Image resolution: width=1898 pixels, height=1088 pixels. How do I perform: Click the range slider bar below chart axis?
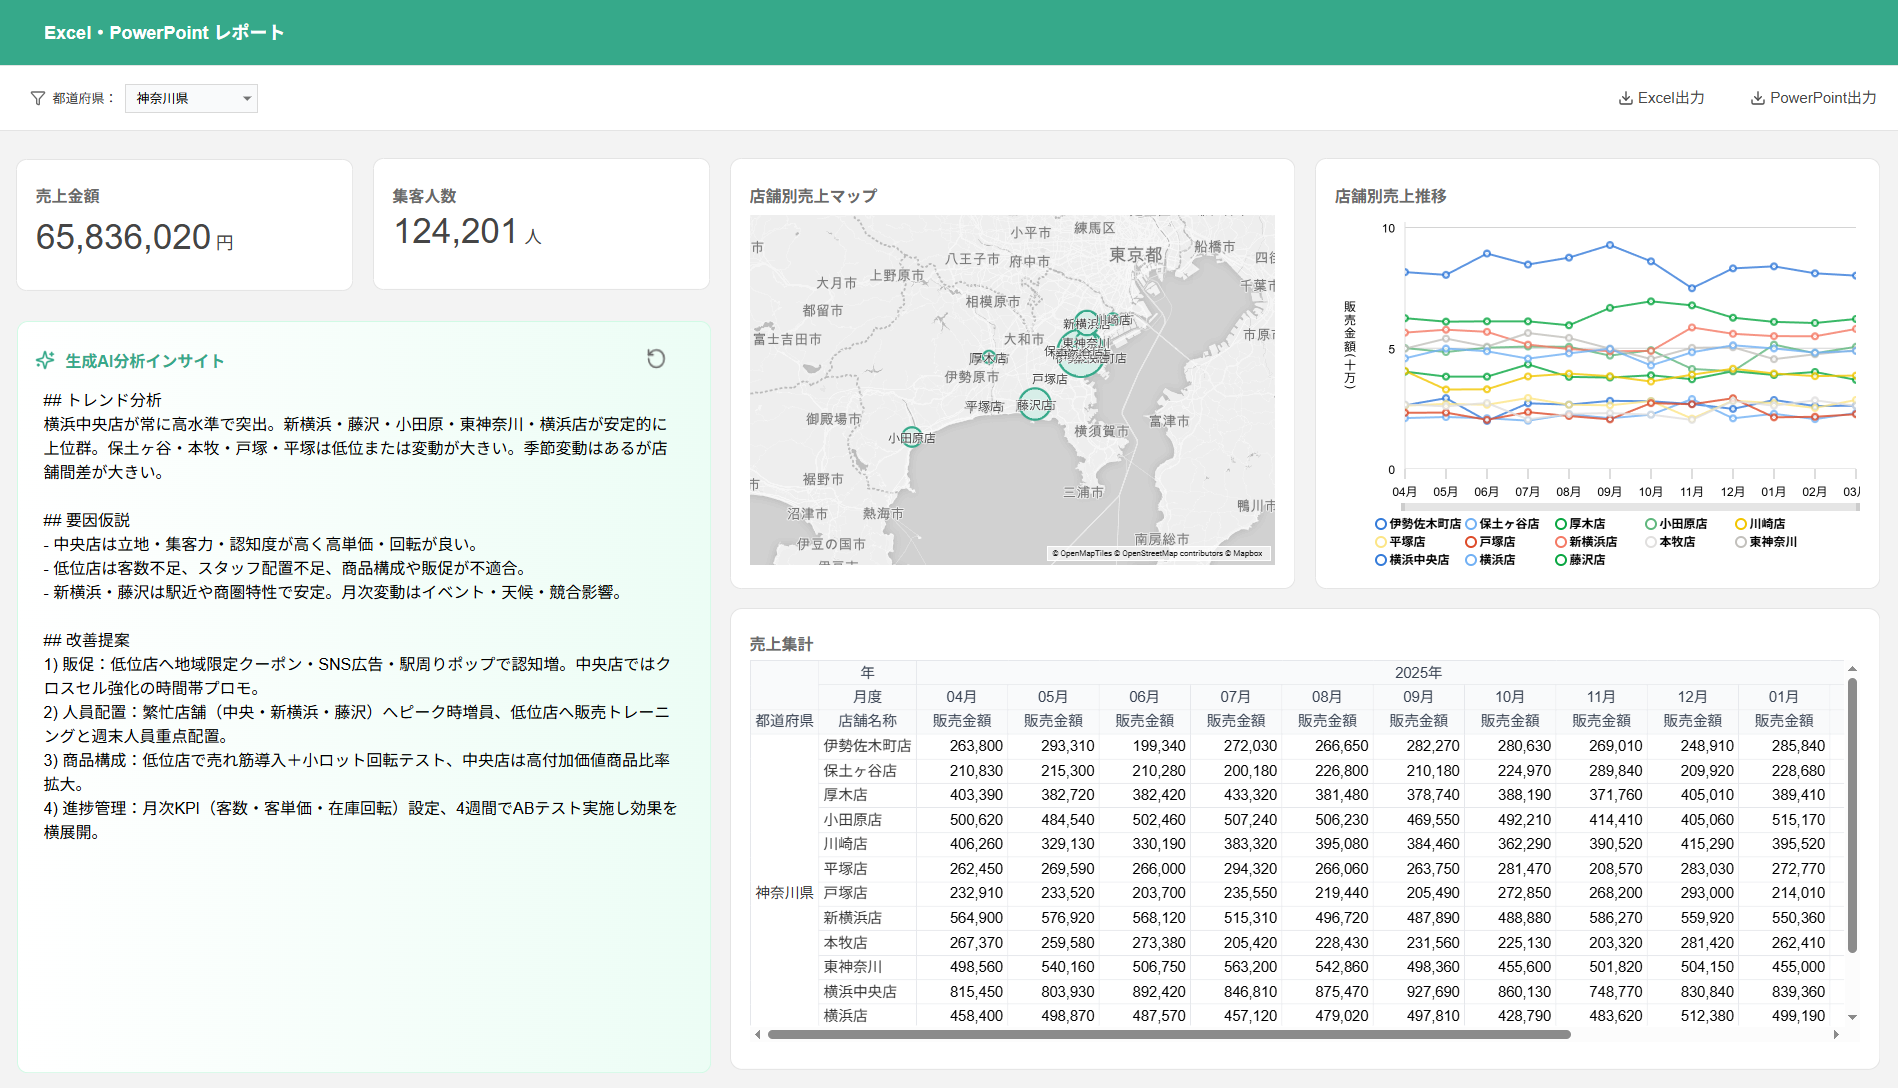[x=1630, y=508]
